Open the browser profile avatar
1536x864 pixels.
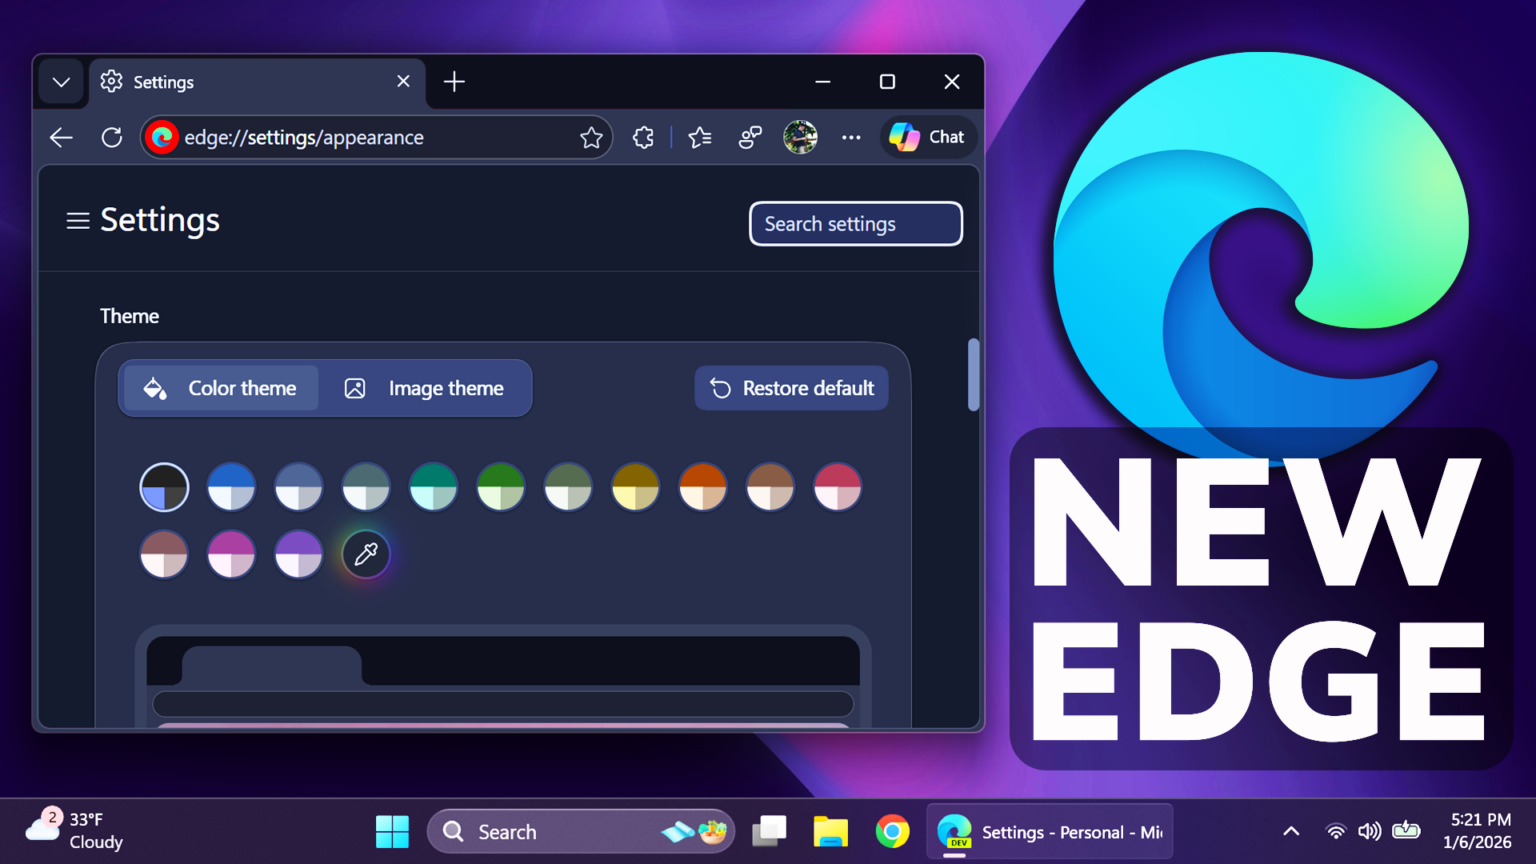(x=801, y=137)
